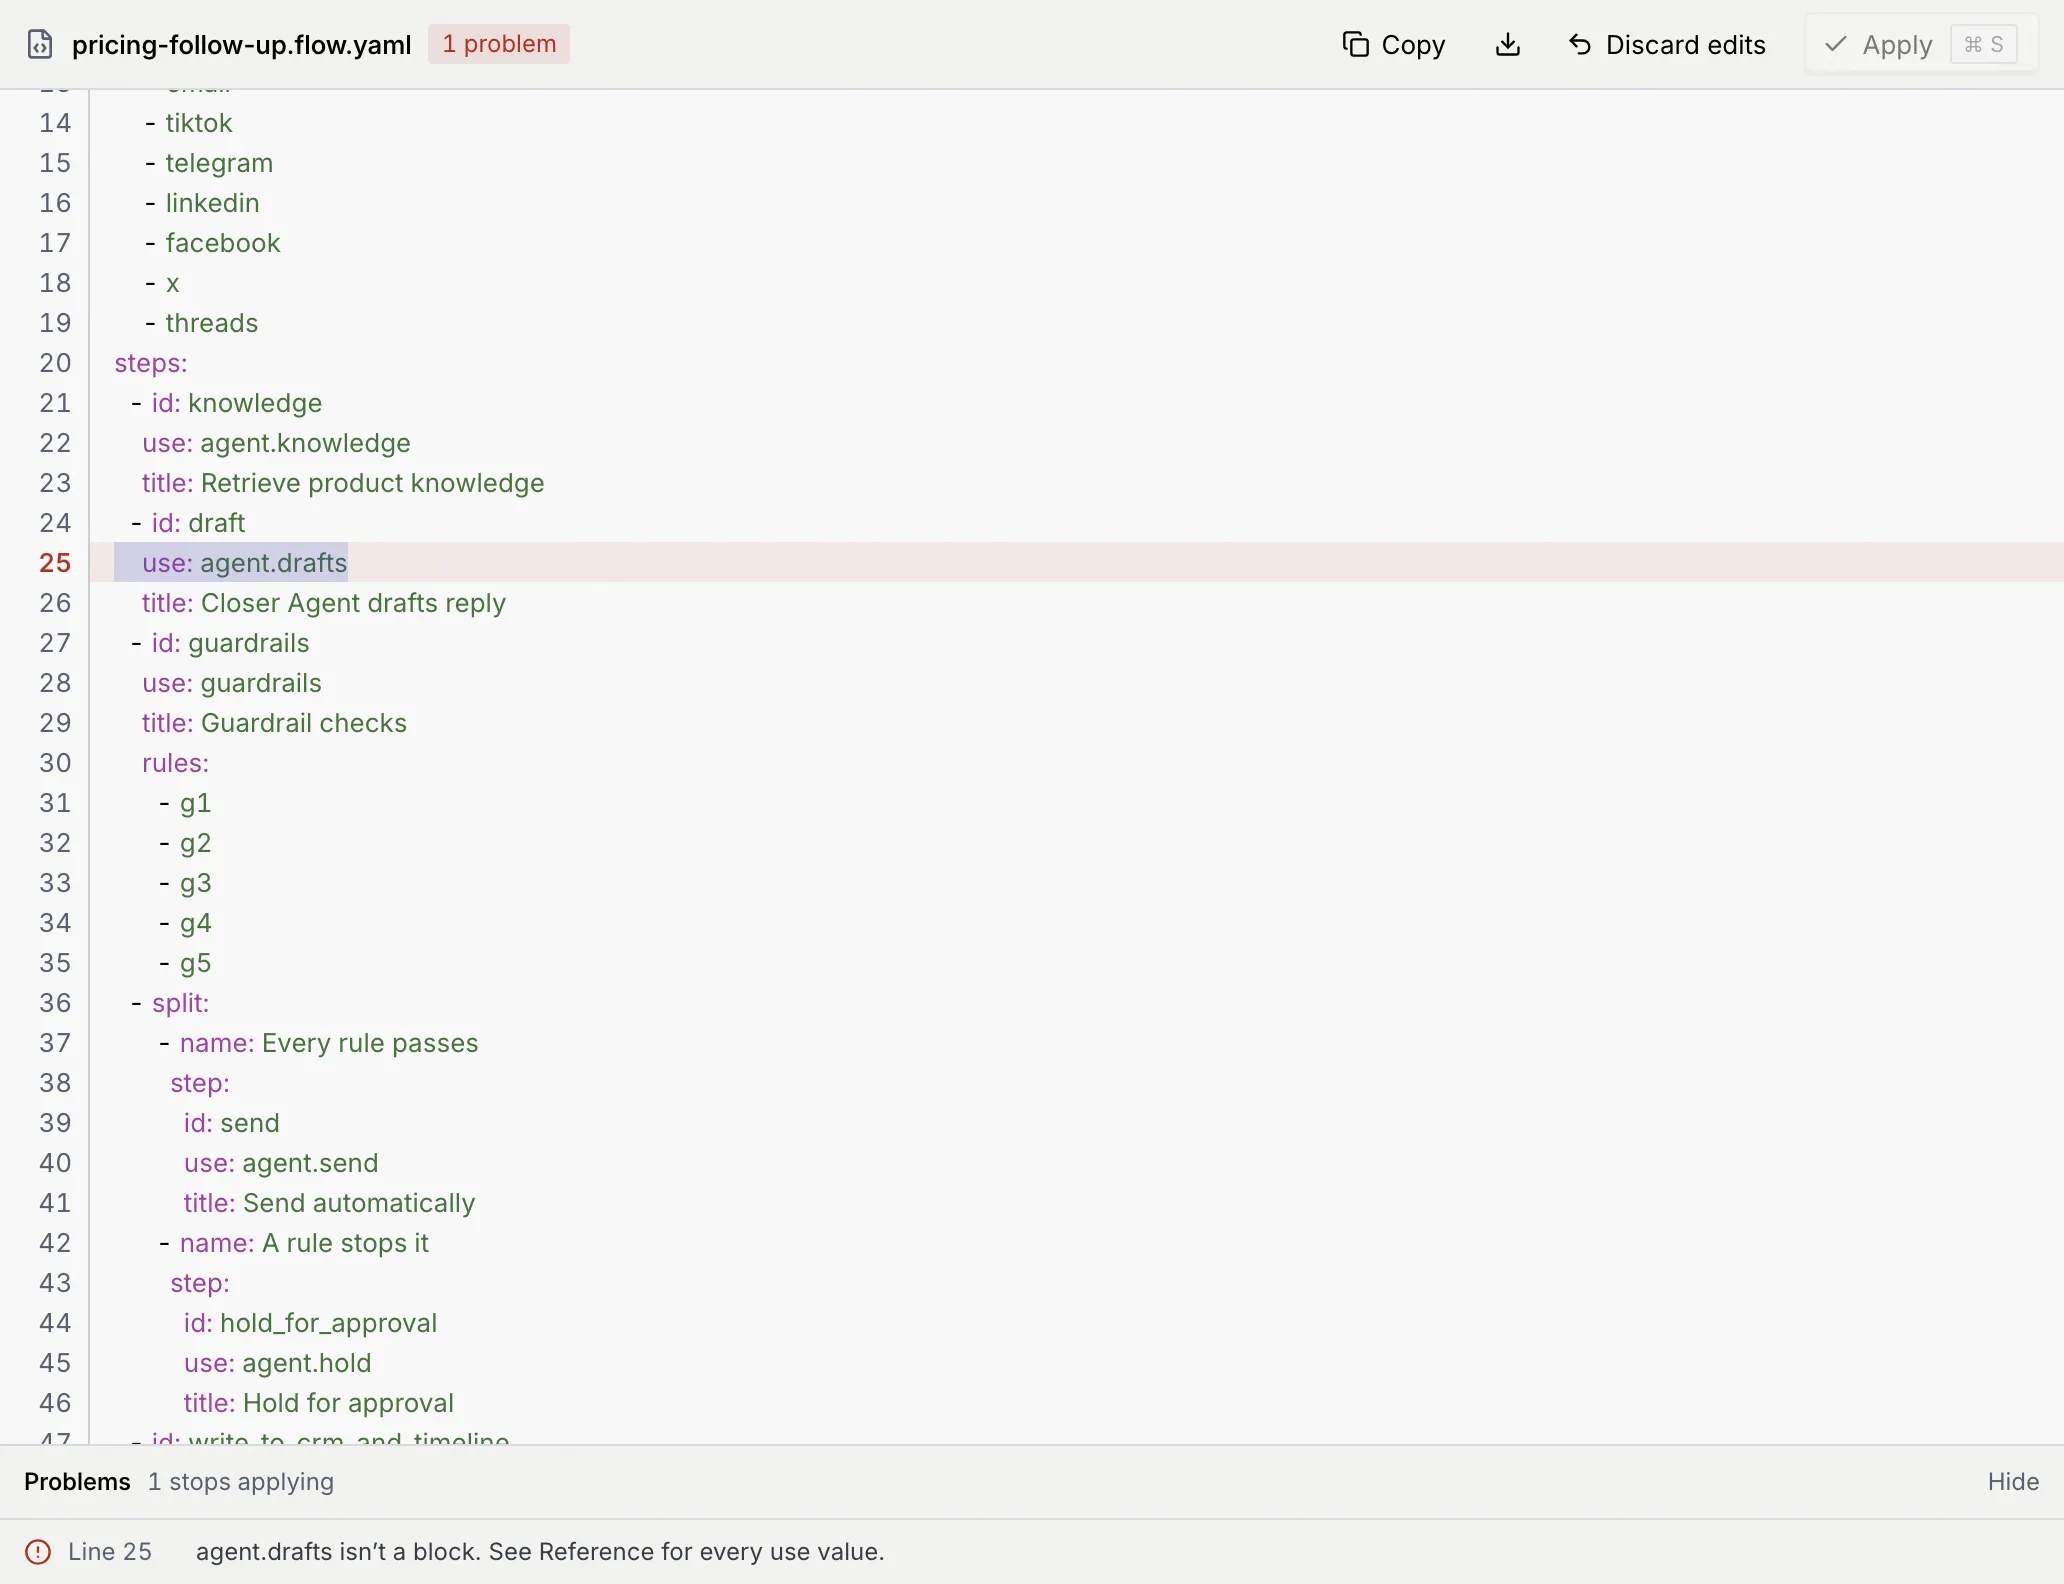
Task: Click Discard edits to revert changes
Action: [x=1667, y=44]
